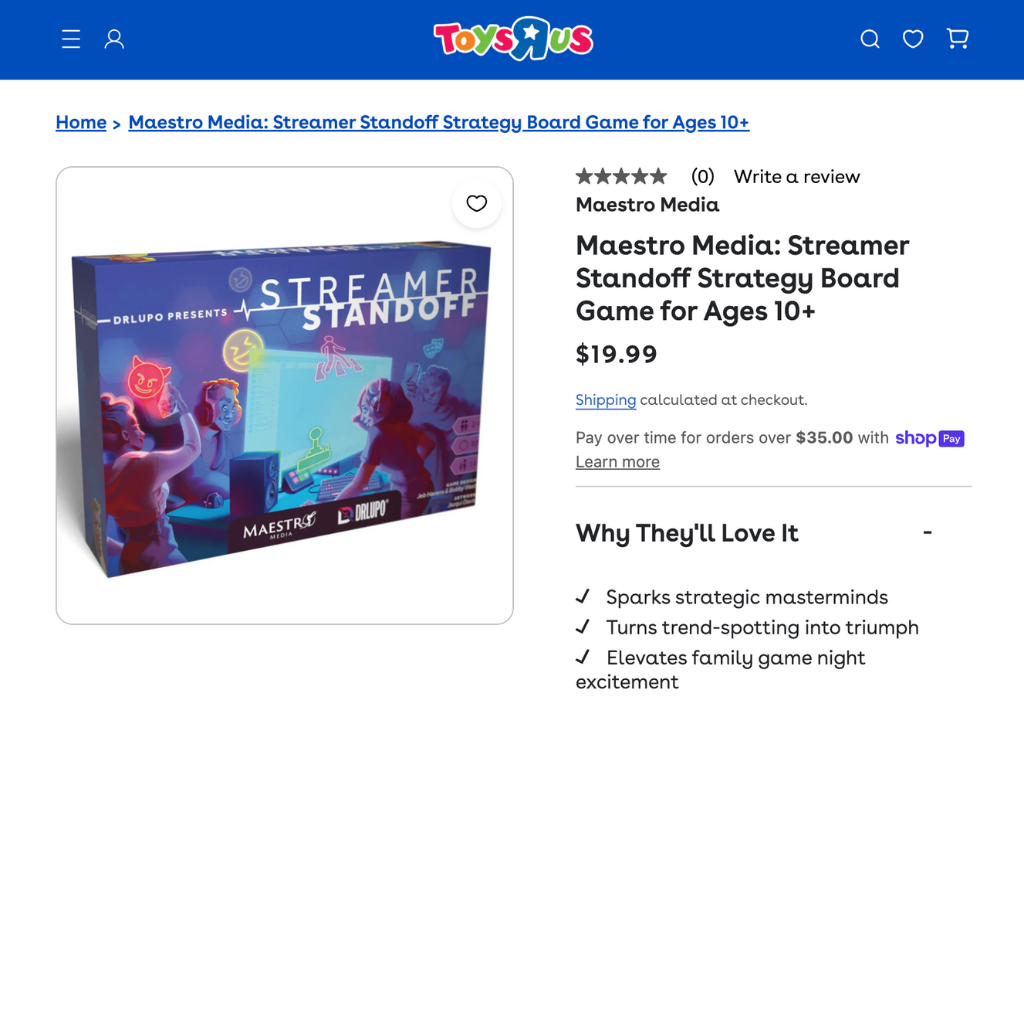Click the minus icon beside Why They'll Love It
This screenshot has height=1024, width=1024.
pyautogui.click(x=927, y=533)
